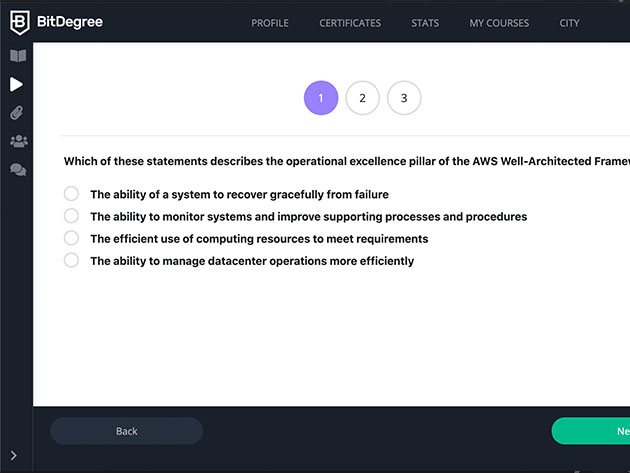Open the group members icon in sidebar

18,141
